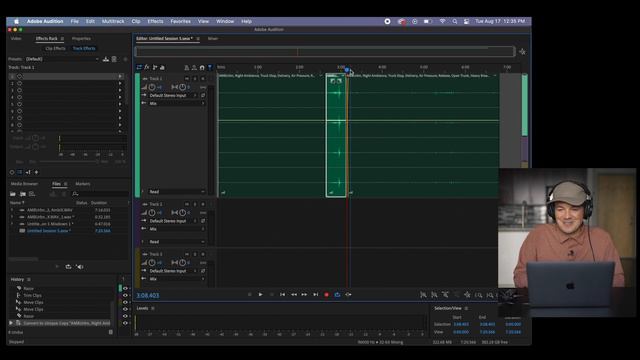Switch to the Markers tab
Screen dimensions: 640x360
pyautogui.click(x=83, y=184)
